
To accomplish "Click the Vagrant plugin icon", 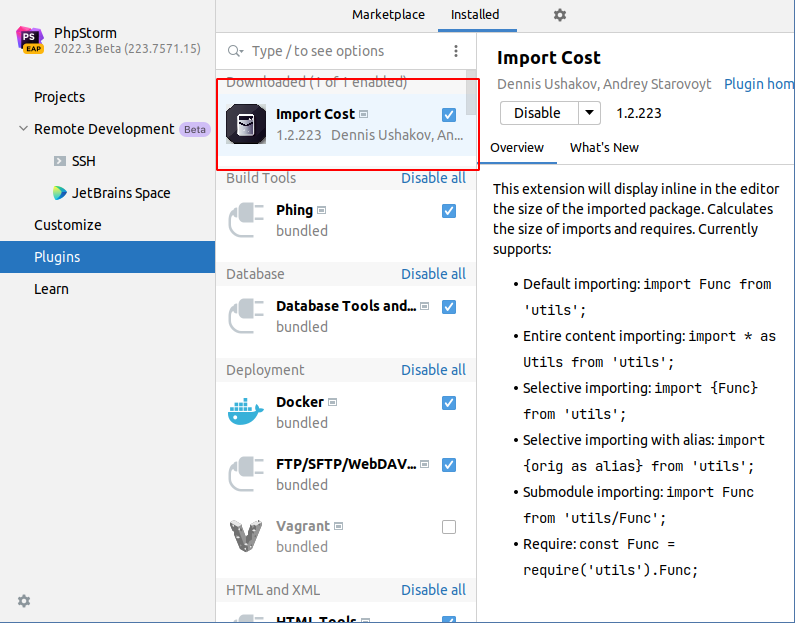I will 246,536.
